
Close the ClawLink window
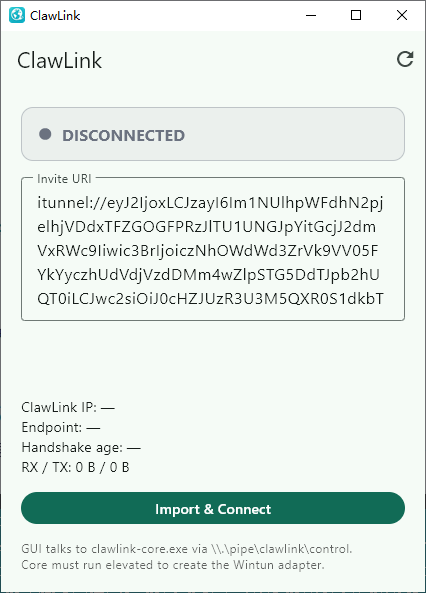[402, 15]
